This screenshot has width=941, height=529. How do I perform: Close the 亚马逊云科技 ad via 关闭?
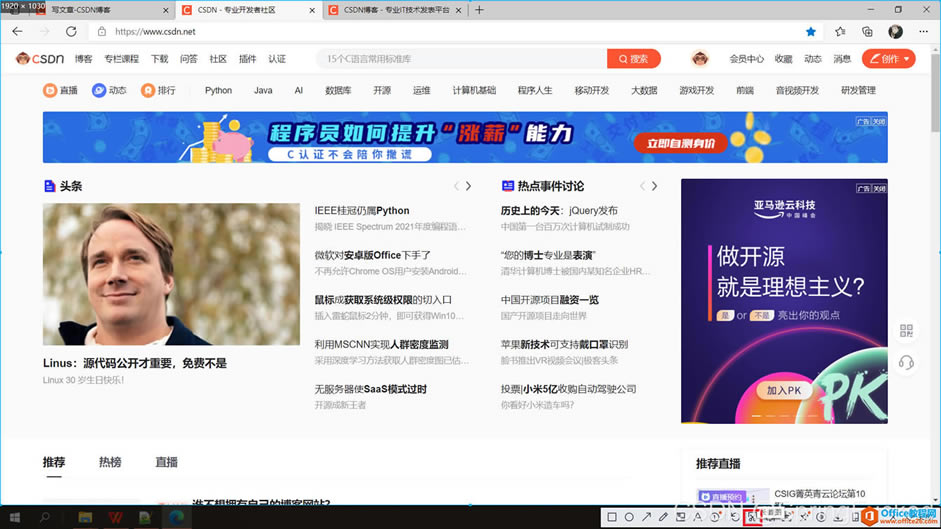point(879,189)
